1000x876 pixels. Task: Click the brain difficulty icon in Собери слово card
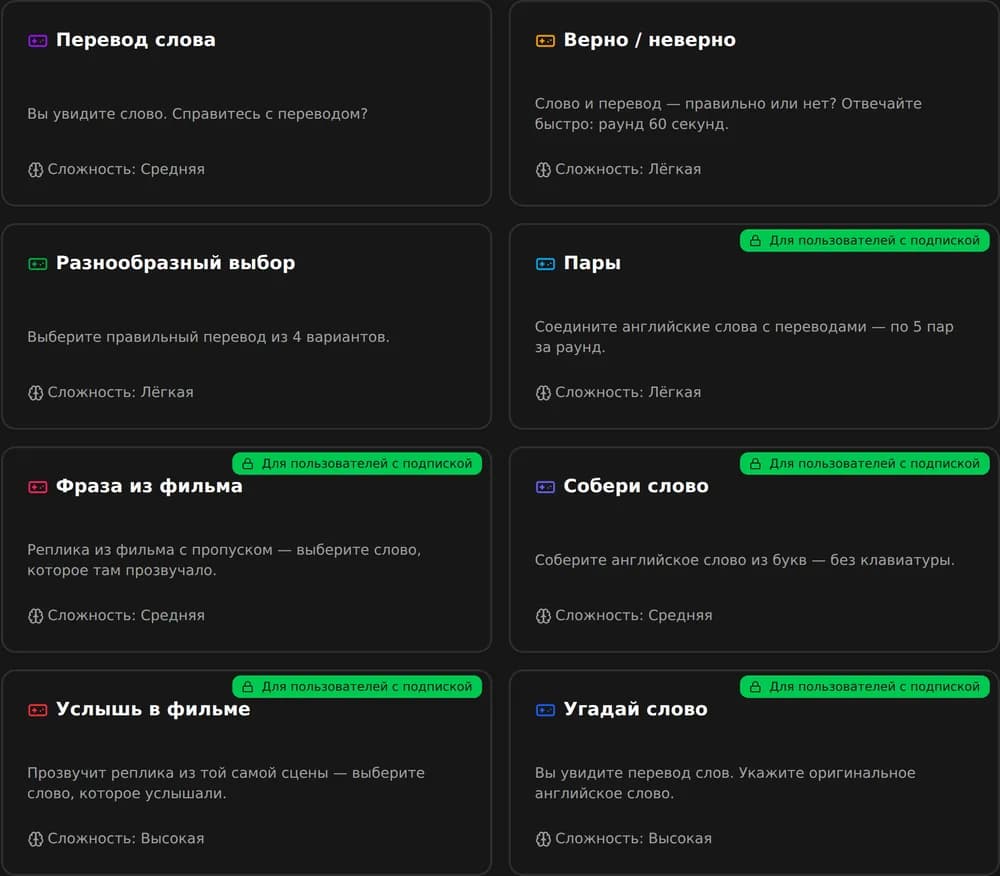543,616
